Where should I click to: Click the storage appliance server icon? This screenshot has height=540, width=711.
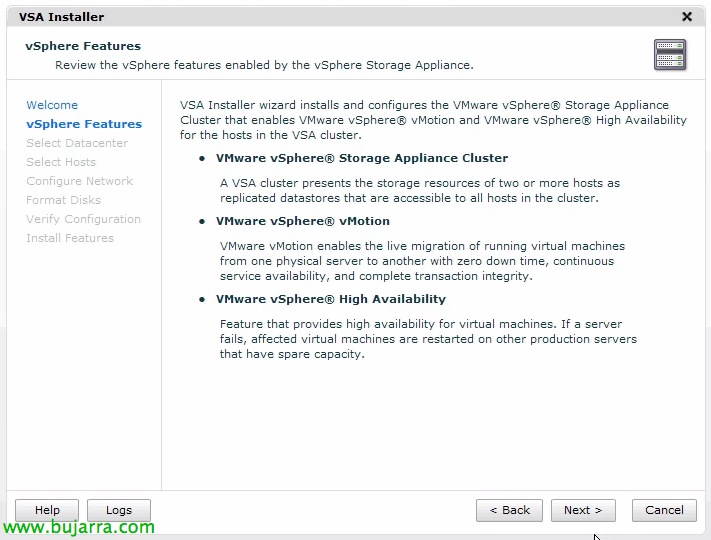pyautogui.click(x=670, y=55)
